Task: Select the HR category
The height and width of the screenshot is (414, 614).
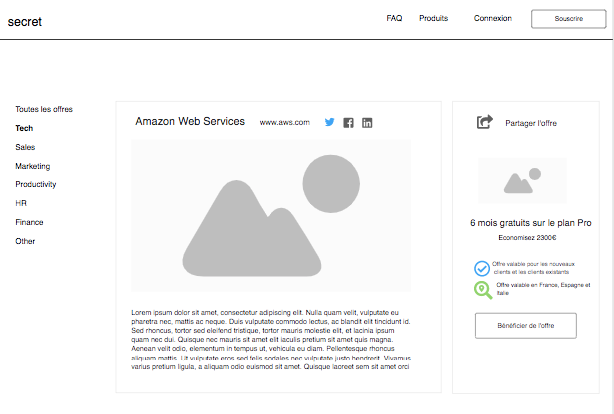Action: 21,203
